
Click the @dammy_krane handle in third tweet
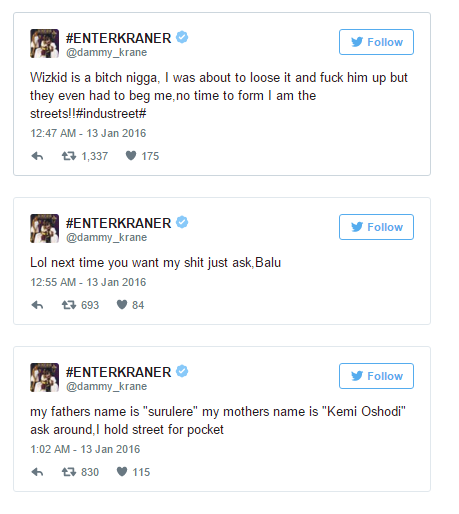(106, 386)
